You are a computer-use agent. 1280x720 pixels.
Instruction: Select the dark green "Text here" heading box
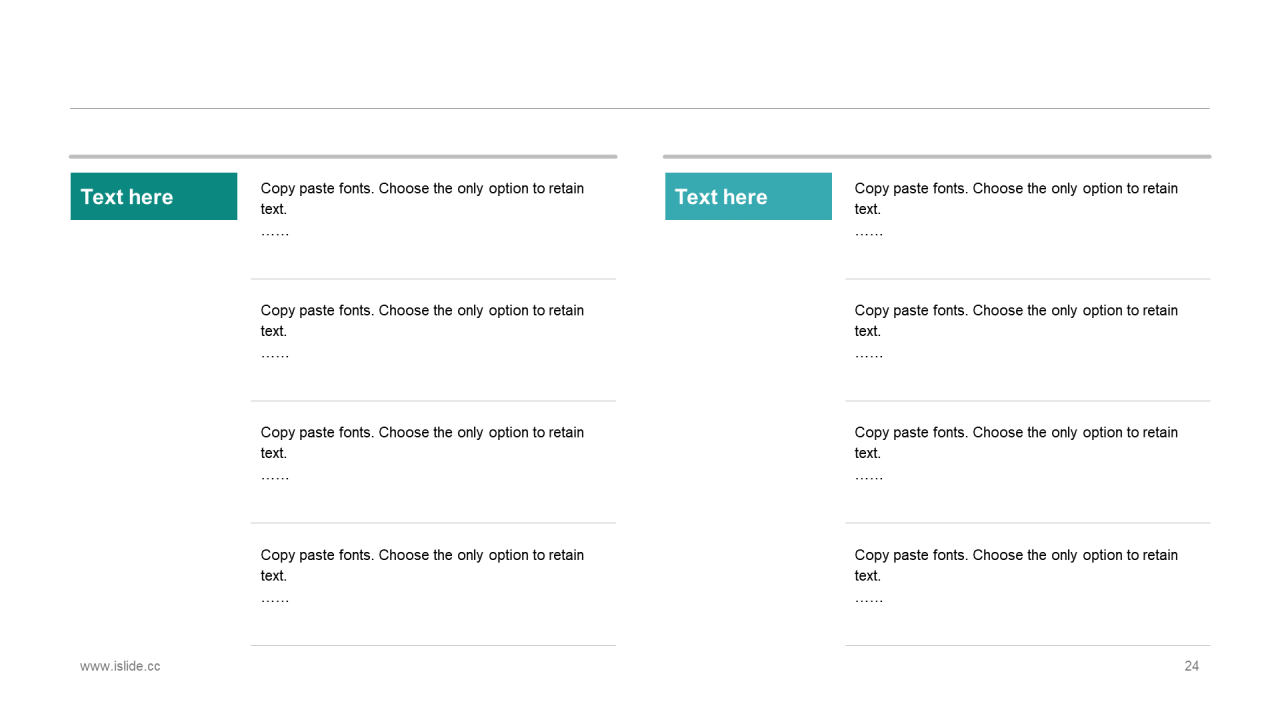154,196
